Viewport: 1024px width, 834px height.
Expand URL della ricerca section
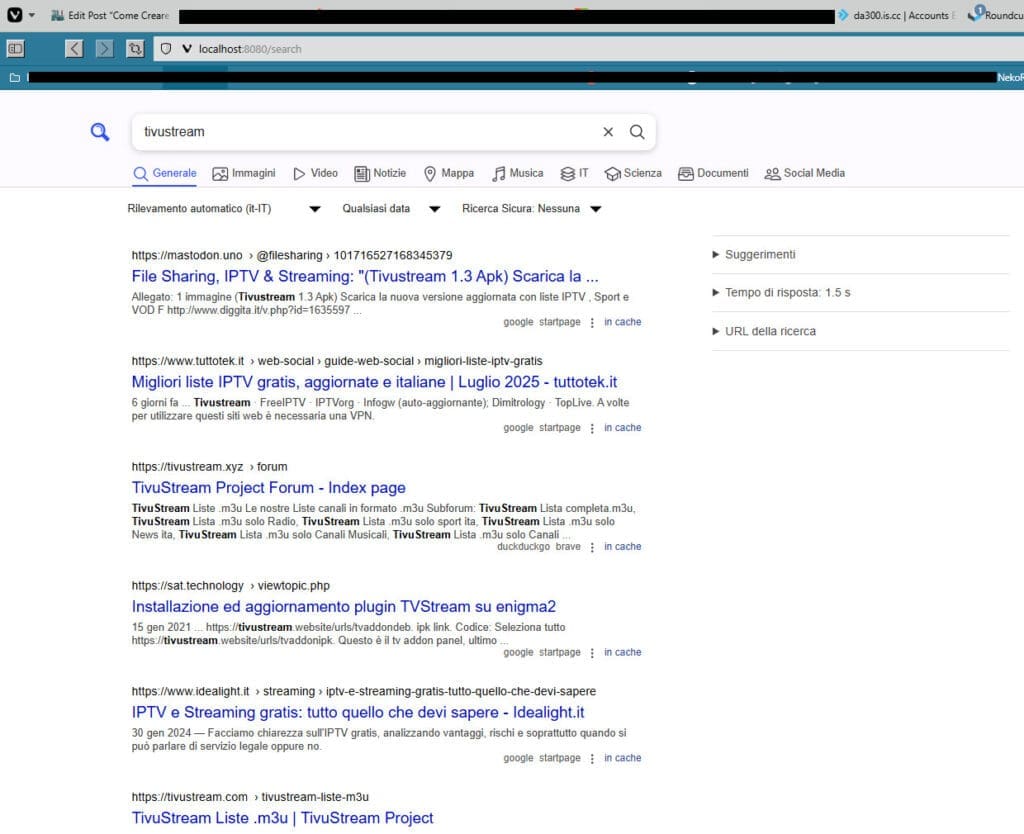point(764,332)
